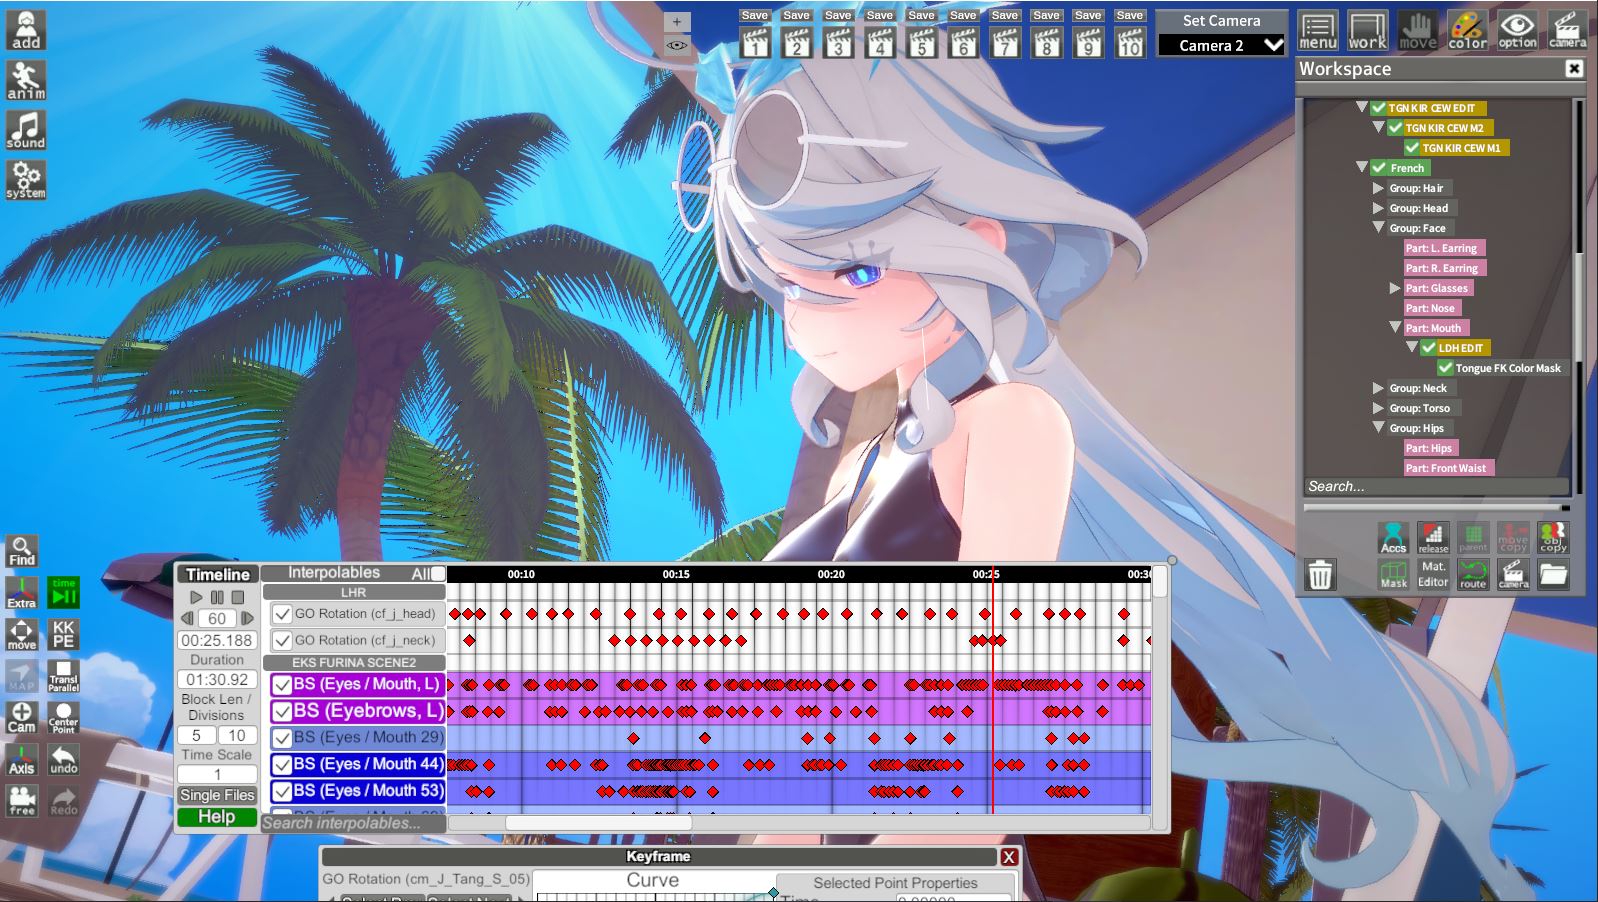1598x902 pixels.
Task: Click the green Help button
Action: pyautogui.click(x=217, y=817)
